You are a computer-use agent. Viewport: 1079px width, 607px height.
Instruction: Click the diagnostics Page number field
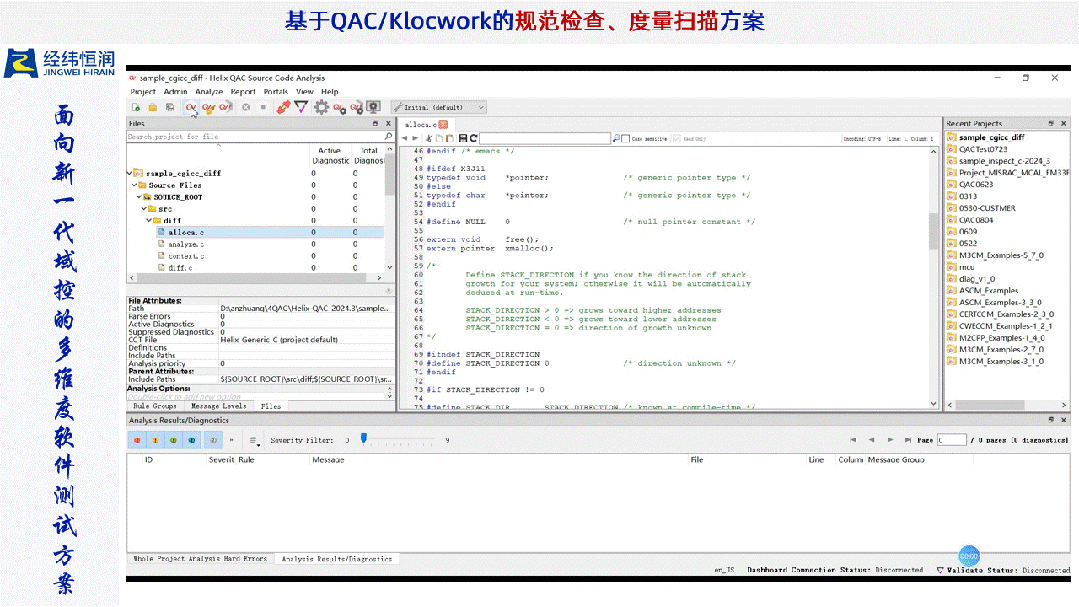(x=952, y=440)
